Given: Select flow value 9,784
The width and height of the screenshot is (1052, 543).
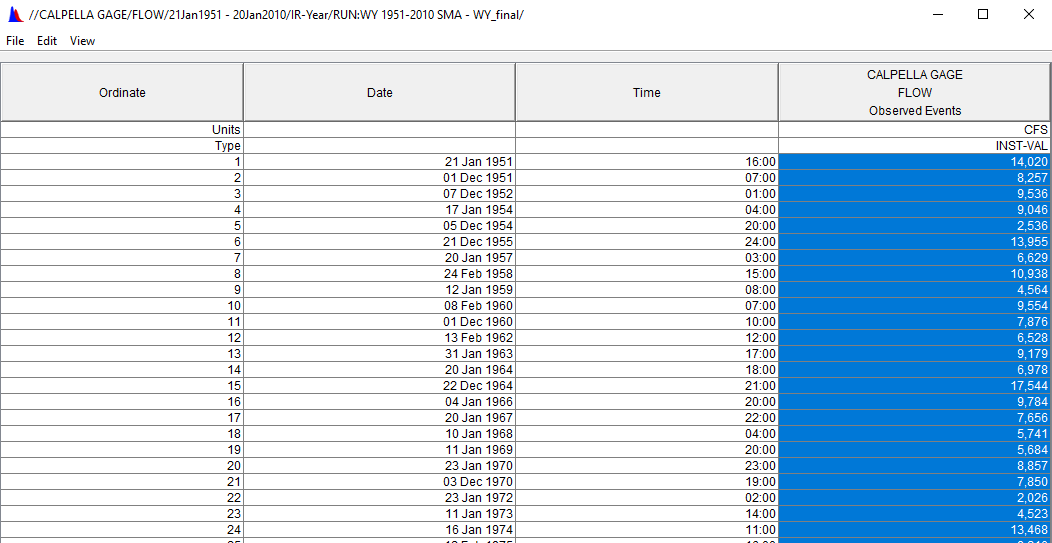Looking at the screenshot, I should (x=914, y=401).
